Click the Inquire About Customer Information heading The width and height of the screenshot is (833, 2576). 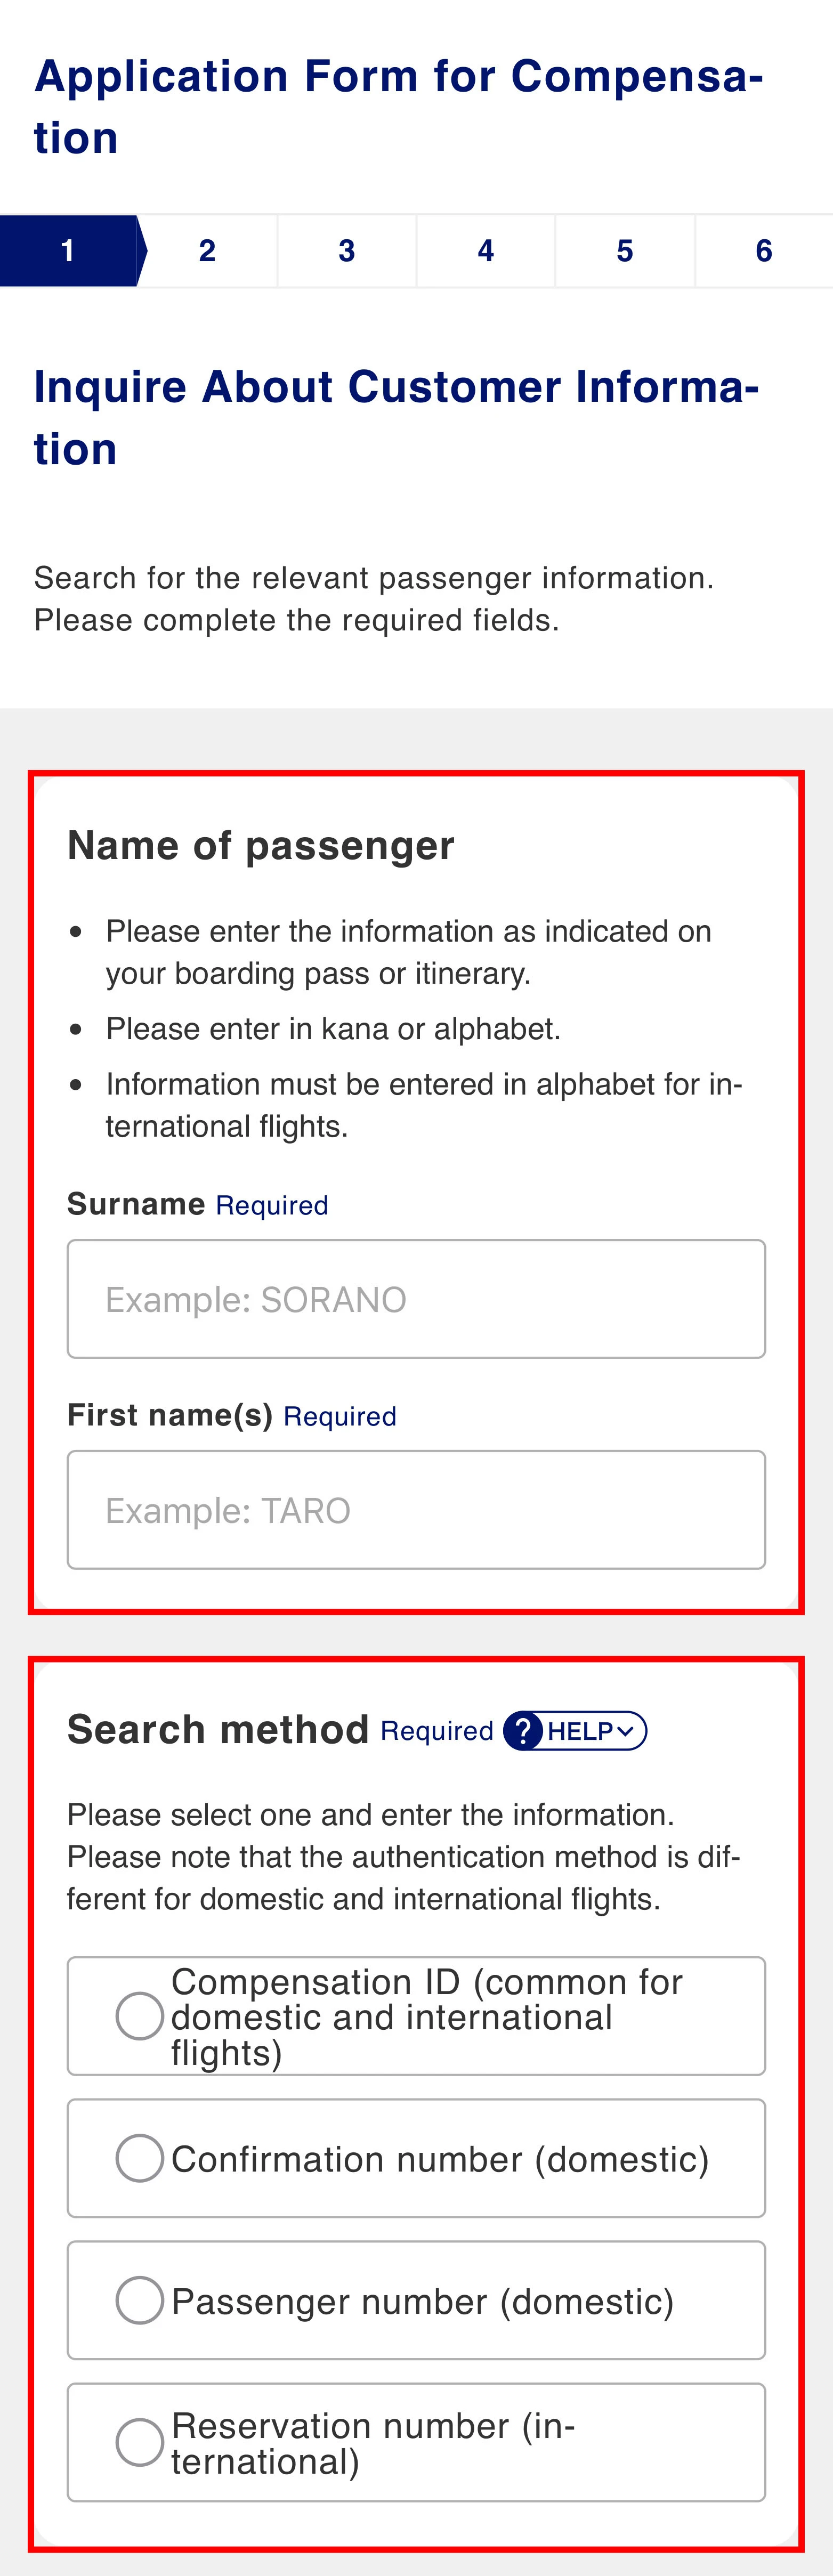pyautogui.click(x=397, y=417)
